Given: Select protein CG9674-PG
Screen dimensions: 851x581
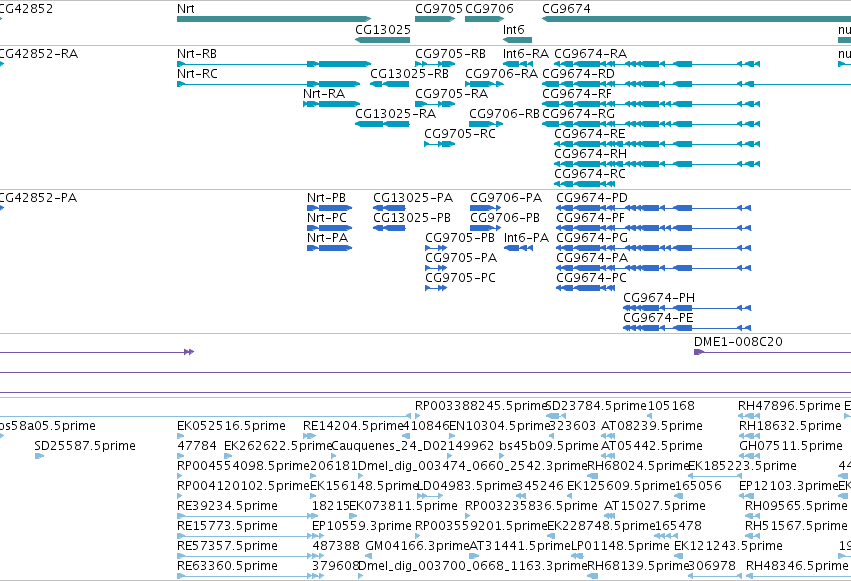Looking at the screenshot, I should click(x=592, y=238).
